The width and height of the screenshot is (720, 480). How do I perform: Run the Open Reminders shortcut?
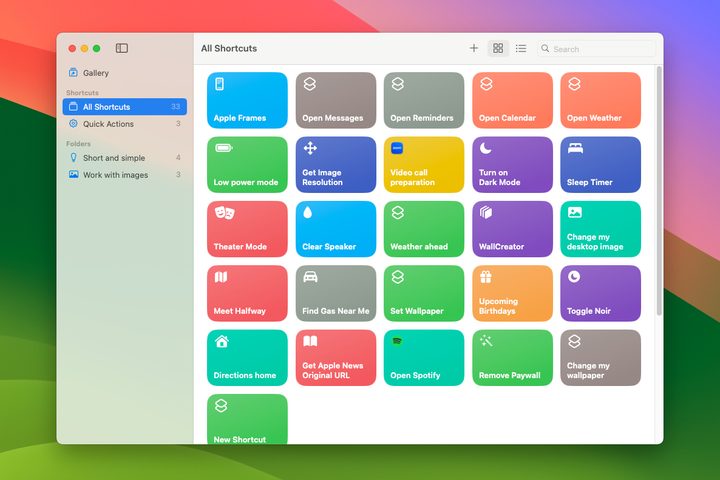click(424, 100)
